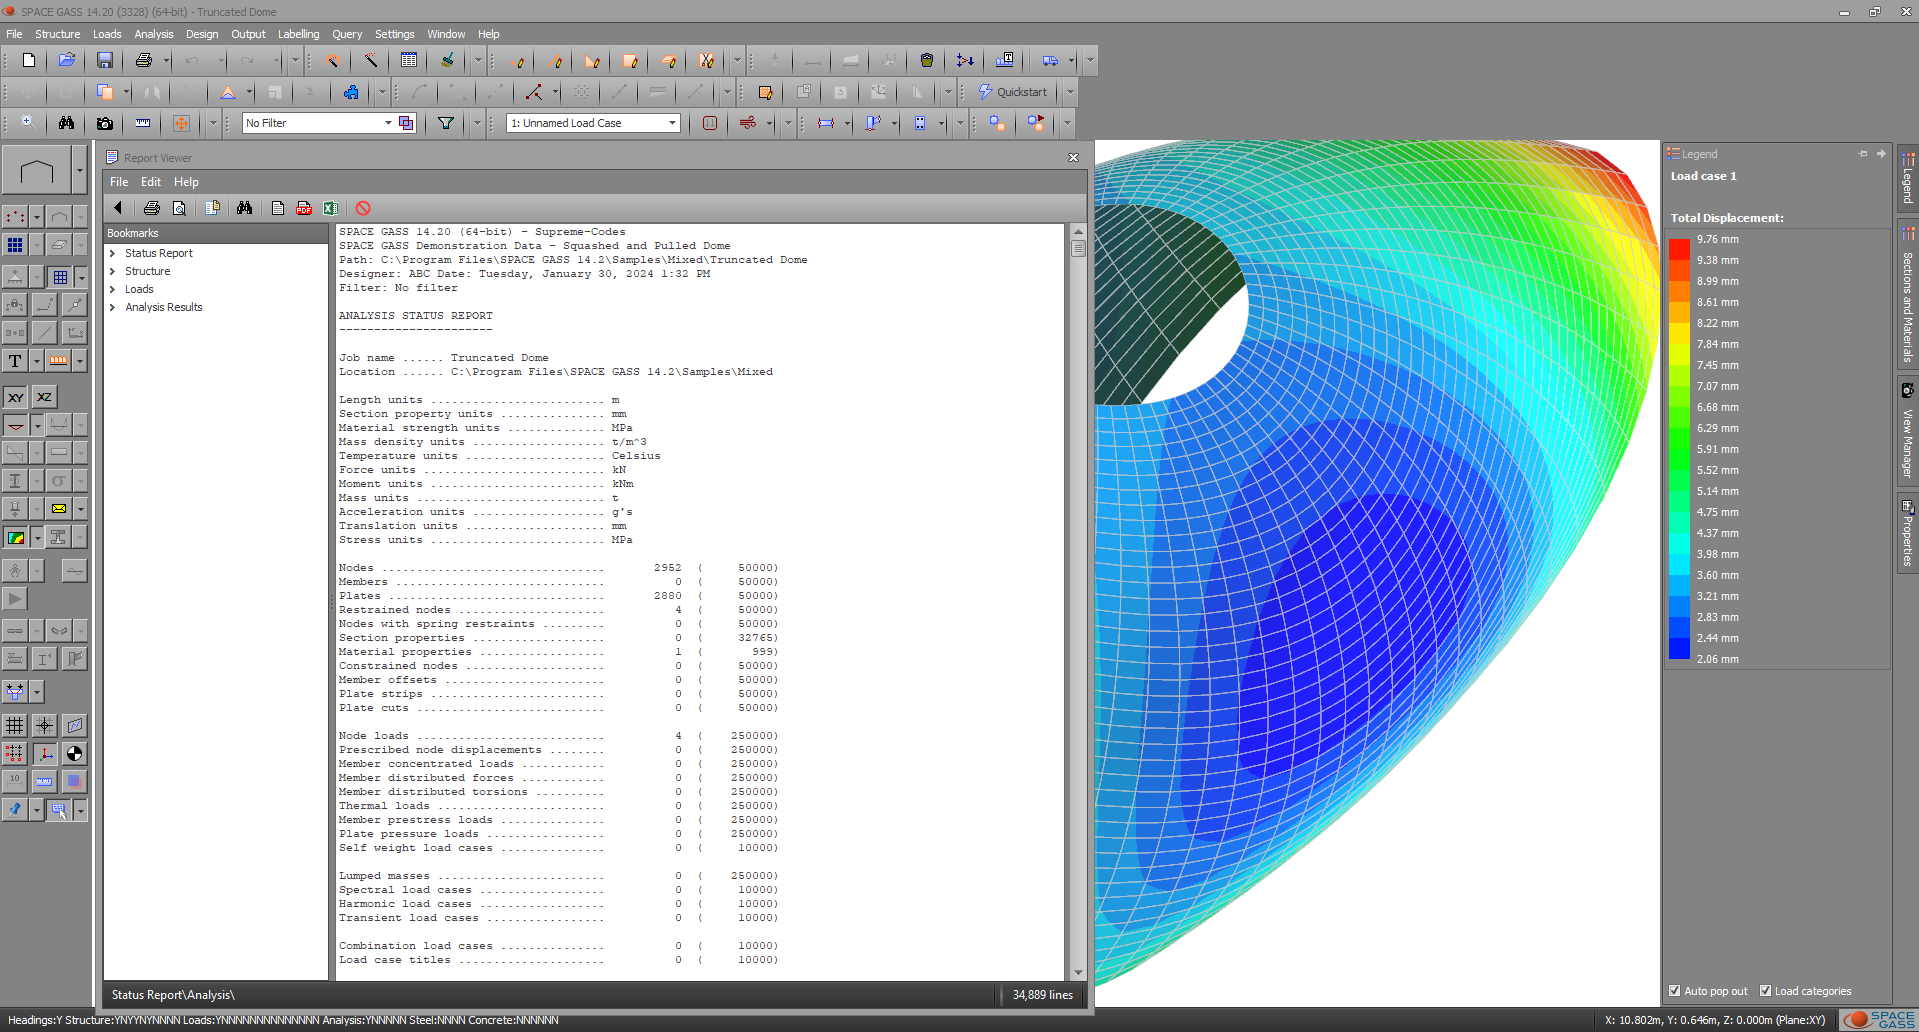Open the datasheet table icon

pos(409,60)
